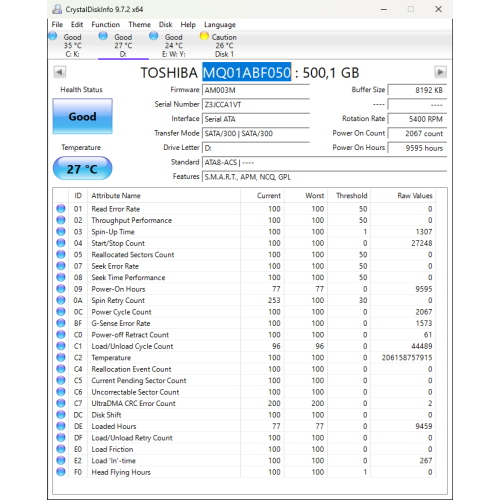Open the File menu

coord(57,25)
